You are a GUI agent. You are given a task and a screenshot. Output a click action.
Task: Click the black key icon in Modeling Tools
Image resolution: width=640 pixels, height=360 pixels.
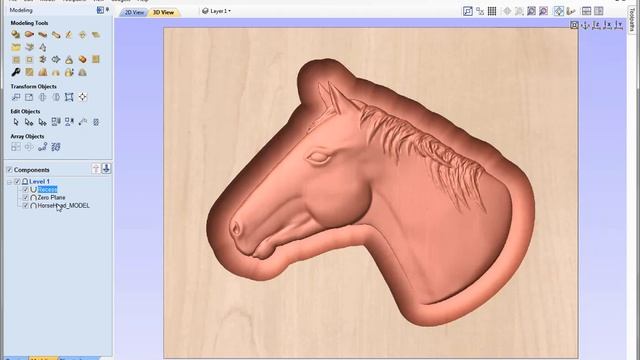[16, 72]
